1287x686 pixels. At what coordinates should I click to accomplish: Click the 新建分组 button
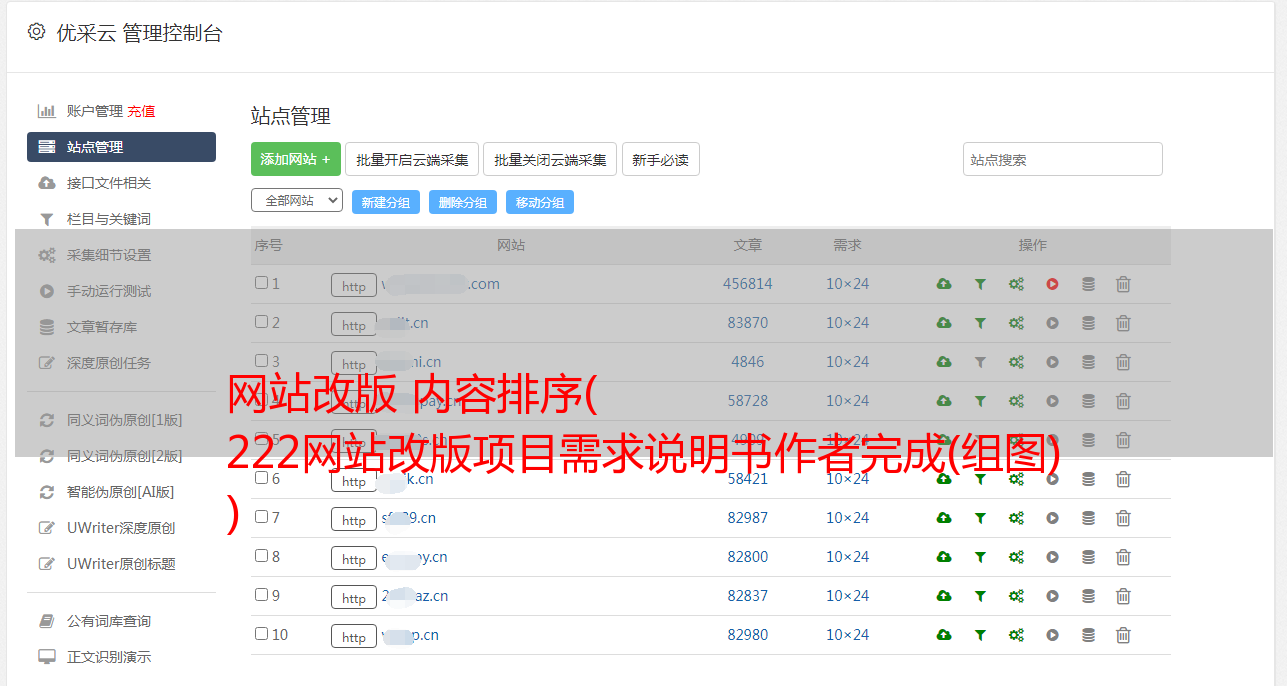click(386, 202)
